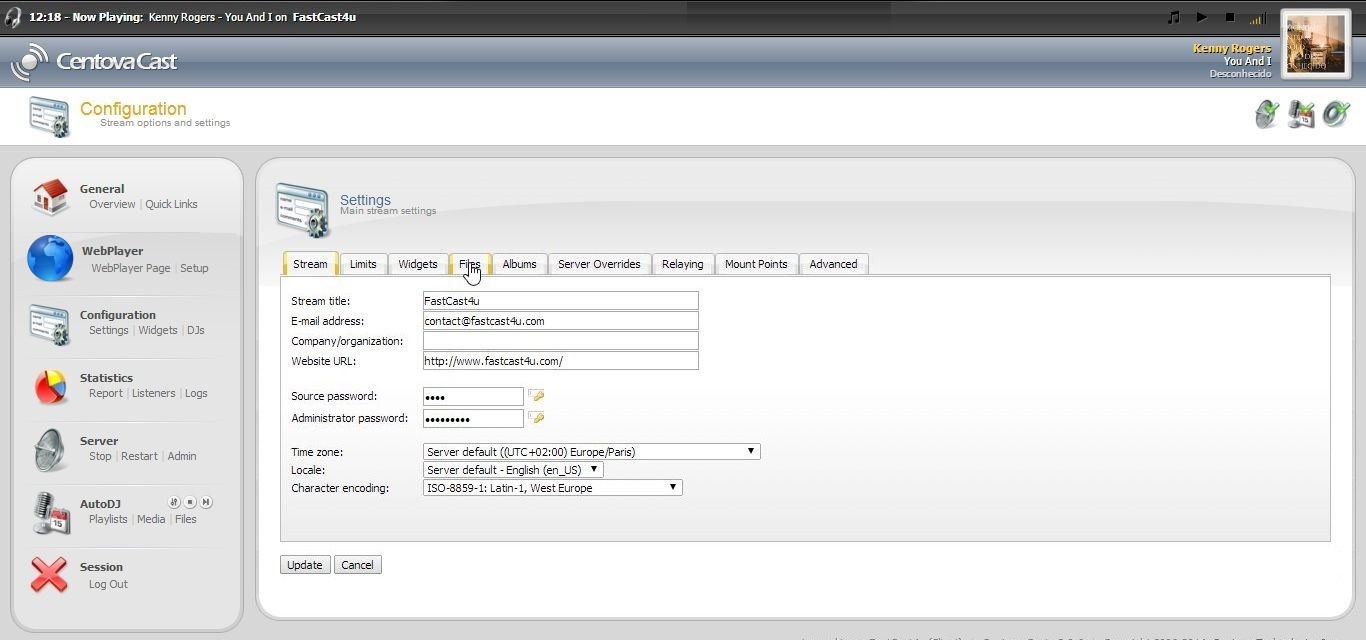This screenshot has width=1366, height=640.
Task: Click the AutoDJ microphone icon
Action: coord(50,513)
